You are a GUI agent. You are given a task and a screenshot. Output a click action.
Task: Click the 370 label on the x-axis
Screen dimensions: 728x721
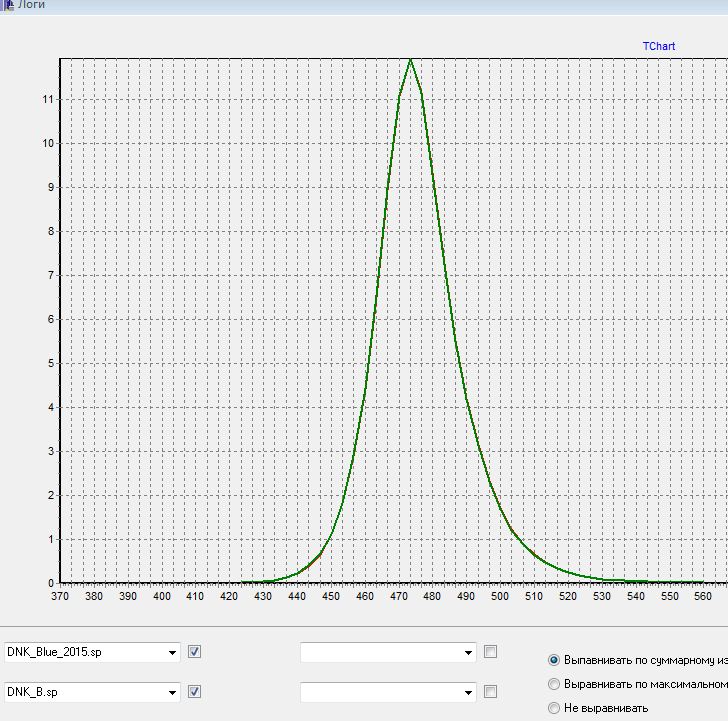[x=60, y=596]
